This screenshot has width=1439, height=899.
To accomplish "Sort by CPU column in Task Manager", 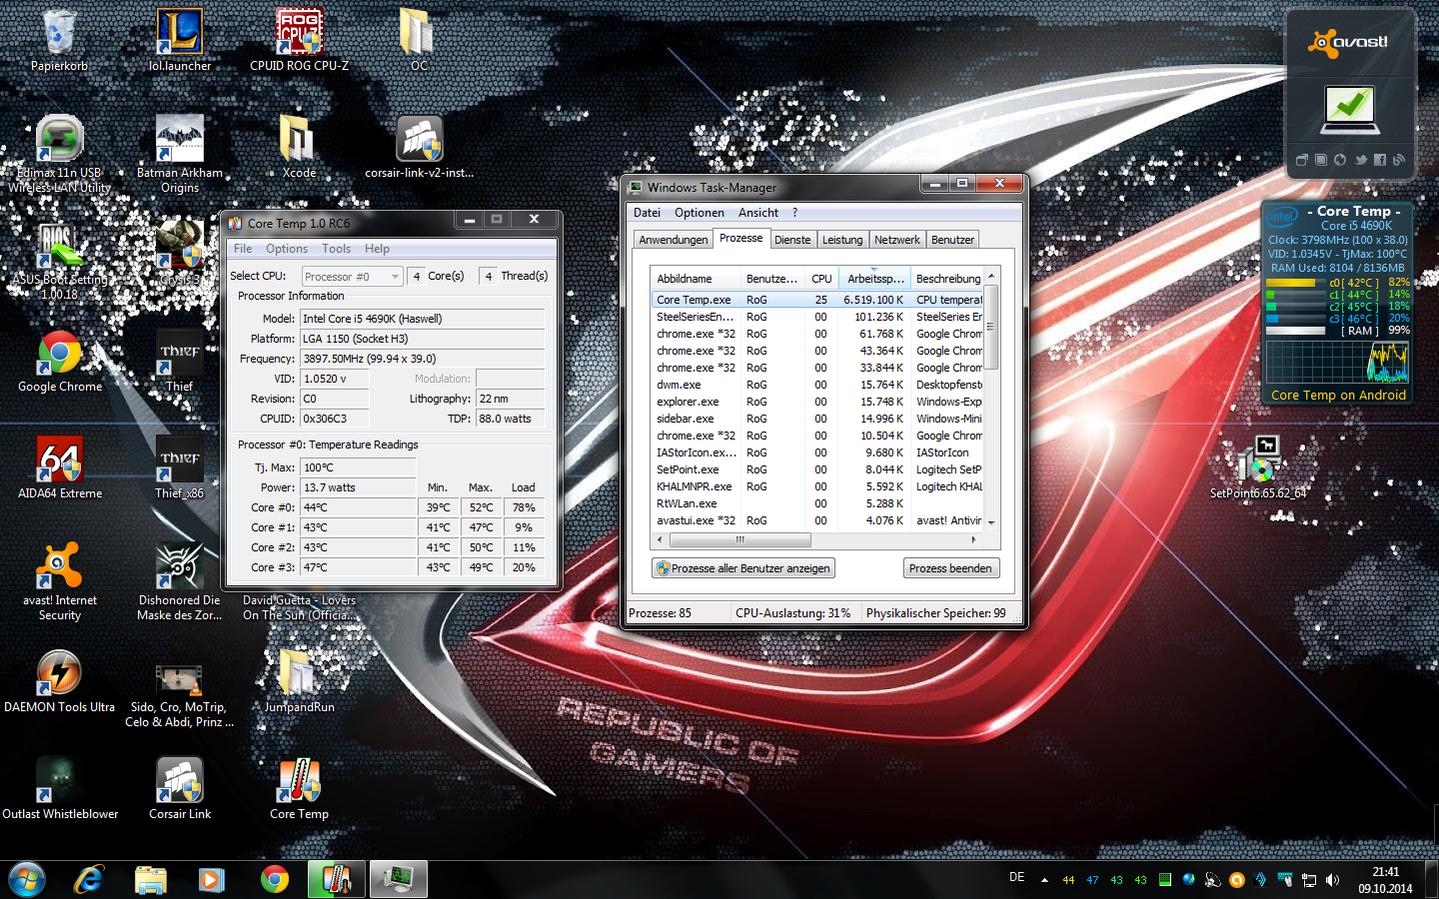I will click(x=822, y=279).
